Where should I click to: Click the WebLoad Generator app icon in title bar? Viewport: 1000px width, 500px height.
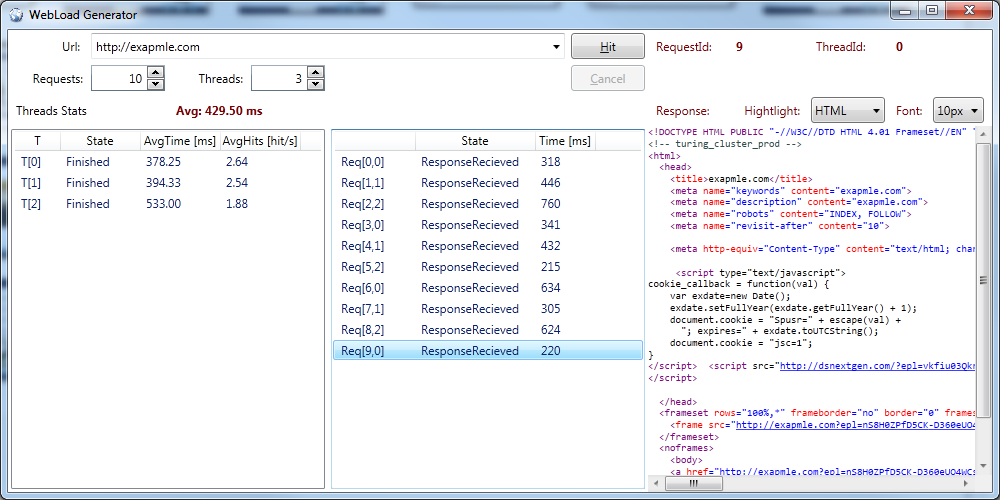pos(15,14)
